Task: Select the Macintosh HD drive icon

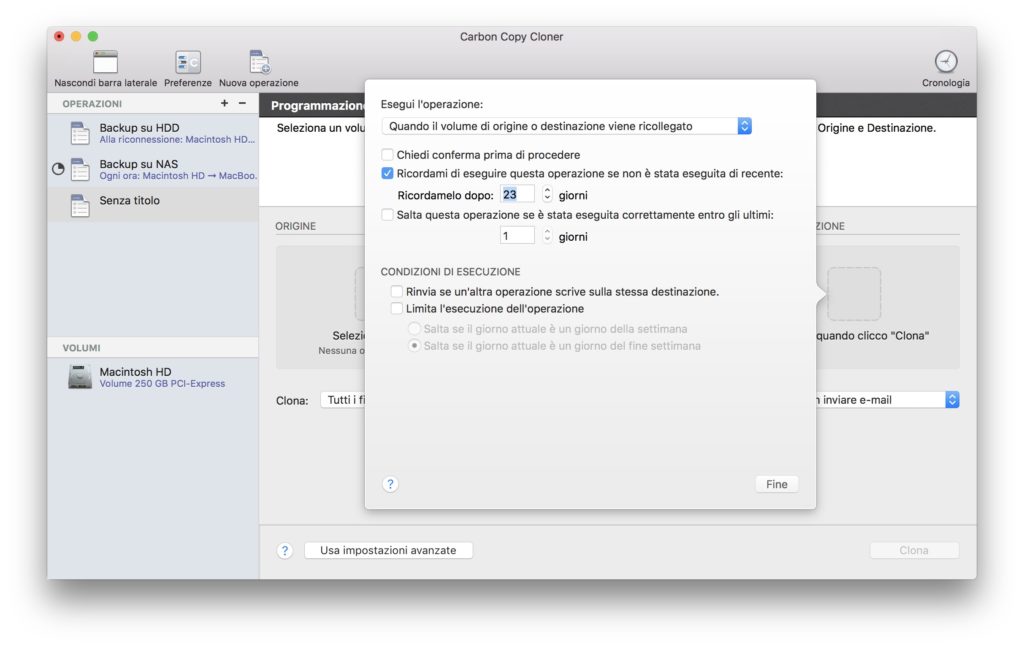Action: pos(80,377)
